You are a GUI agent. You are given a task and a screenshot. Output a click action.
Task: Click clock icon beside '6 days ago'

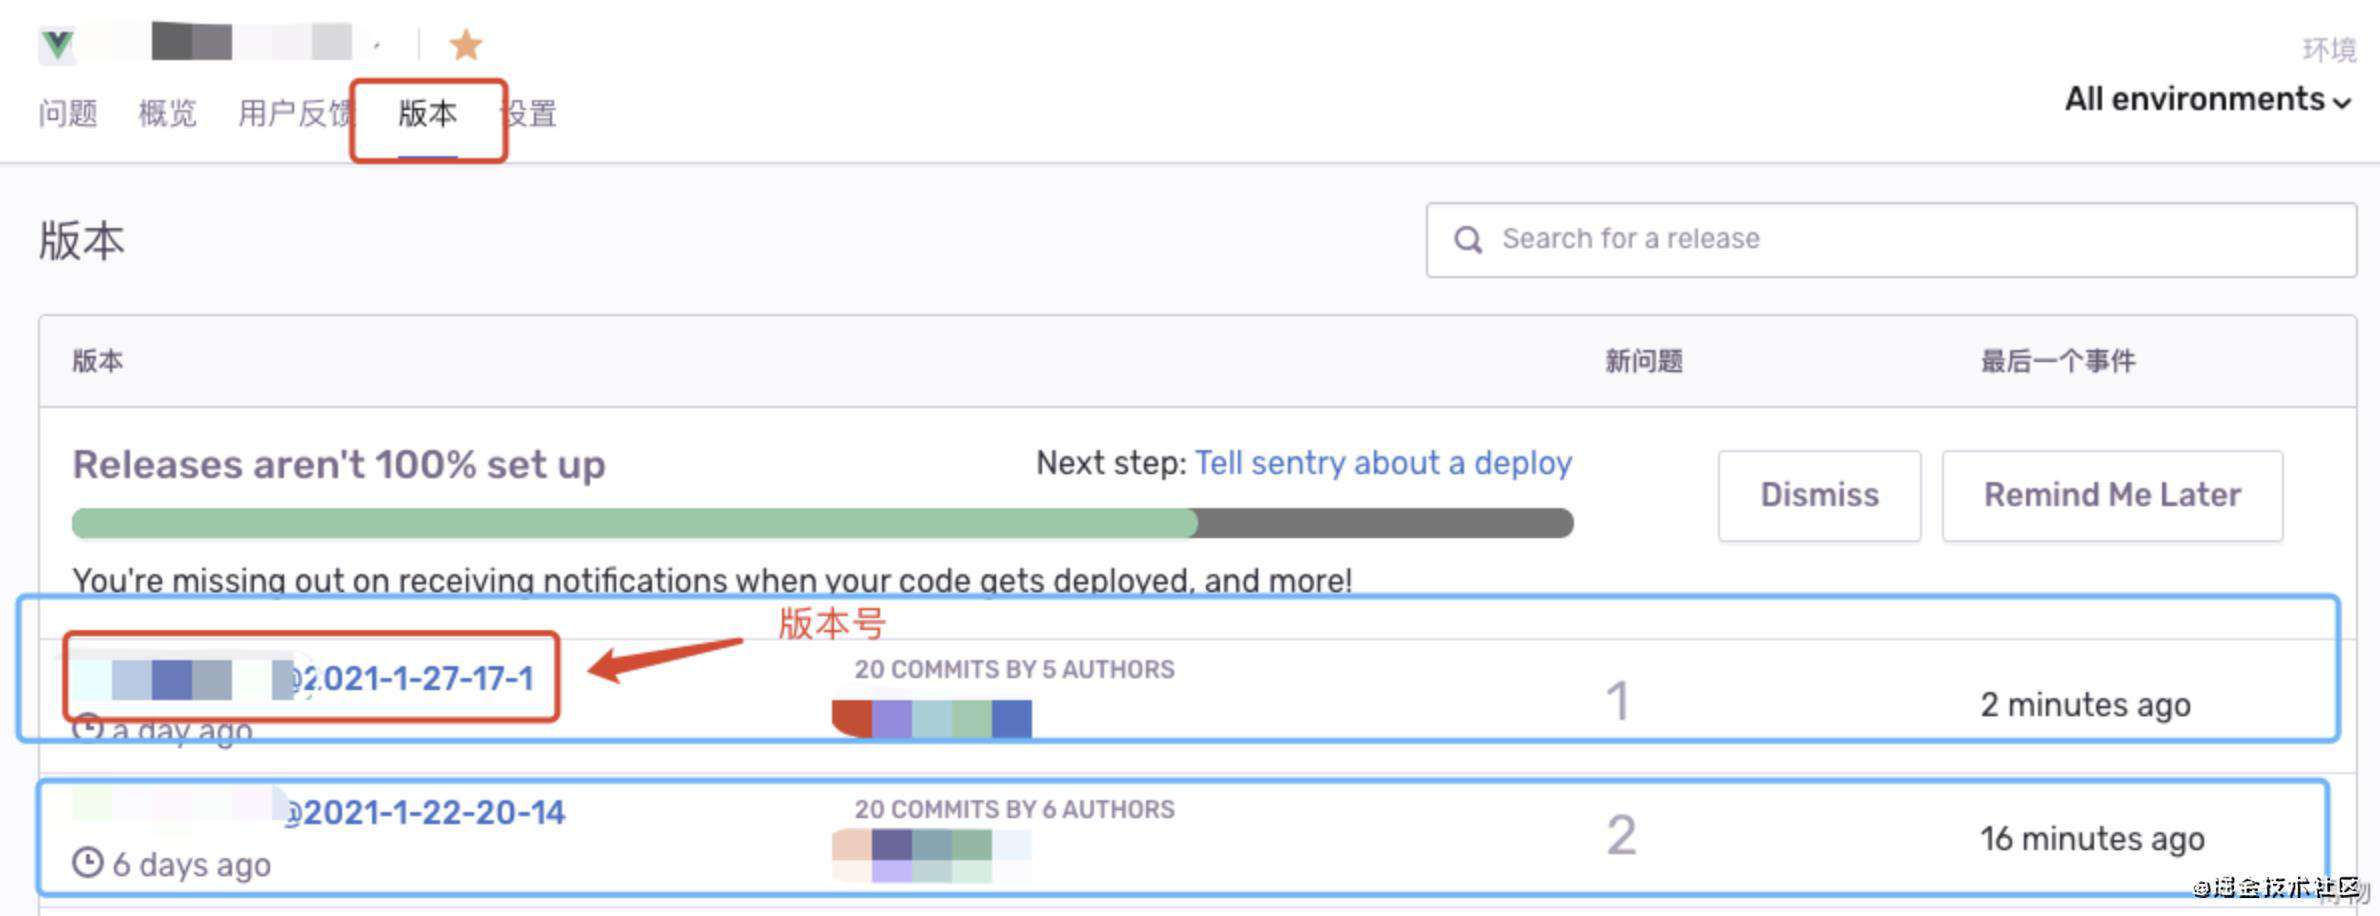(88, 862)
